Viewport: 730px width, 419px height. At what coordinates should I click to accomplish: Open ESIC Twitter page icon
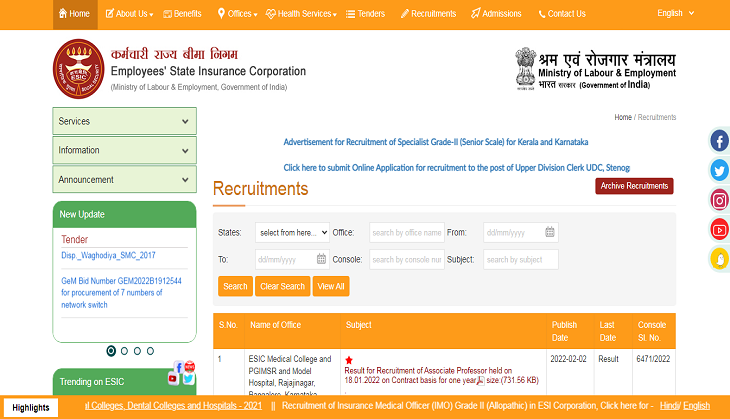pyautogui.click(x=719, y=170)
